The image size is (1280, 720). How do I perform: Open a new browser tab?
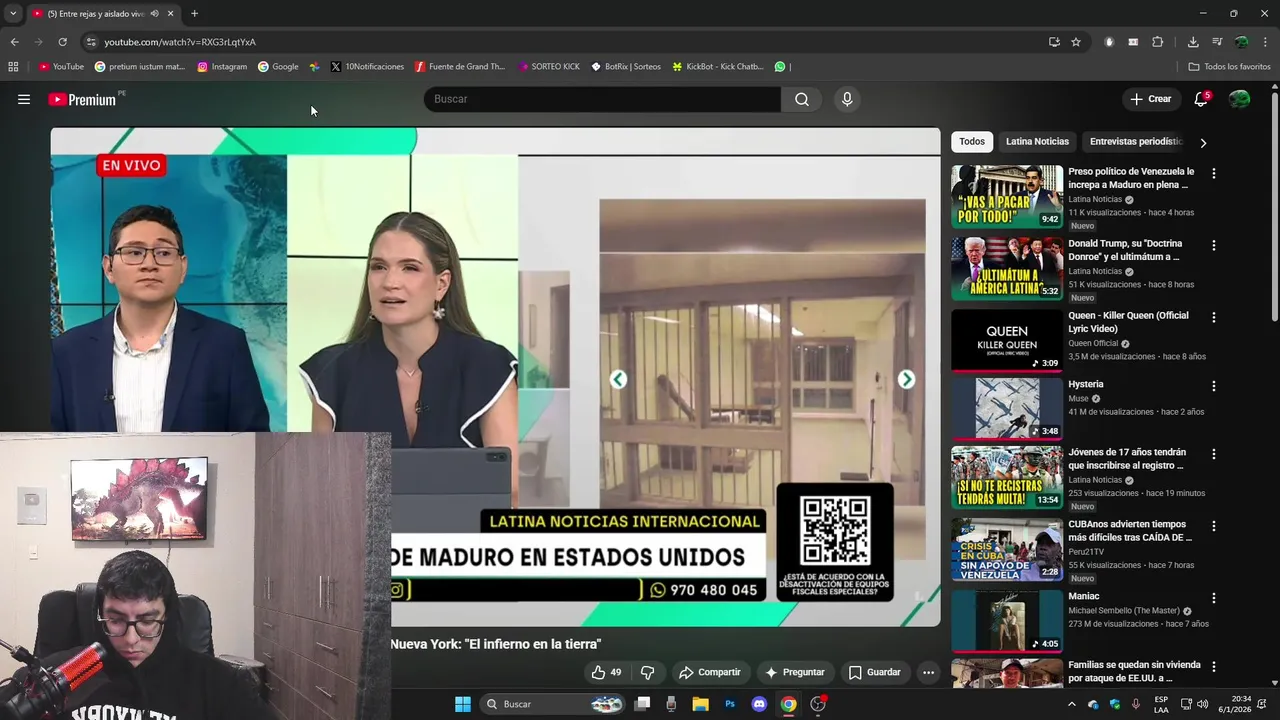pos(194,14)
